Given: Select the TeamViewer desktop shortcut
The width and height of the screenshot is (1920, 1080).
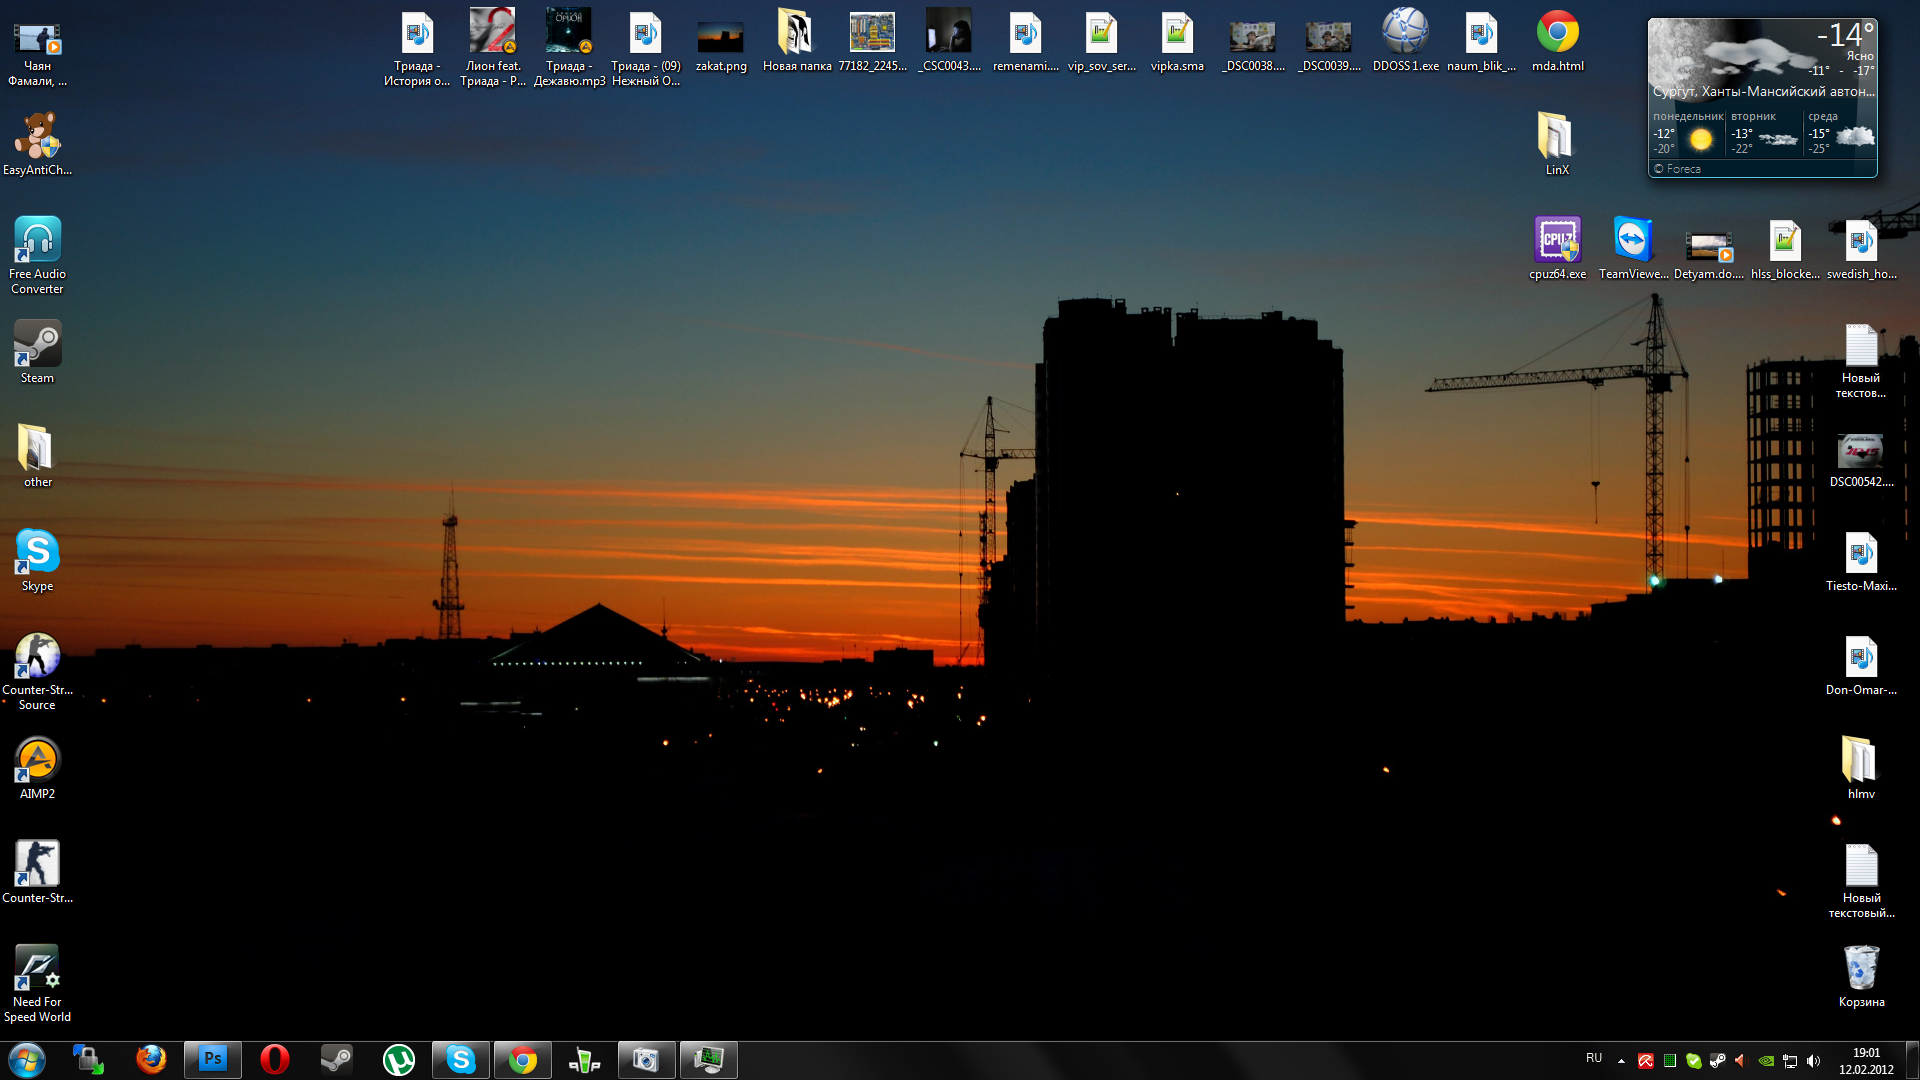Looking at the screenshot, I should tap(1633, 248).
